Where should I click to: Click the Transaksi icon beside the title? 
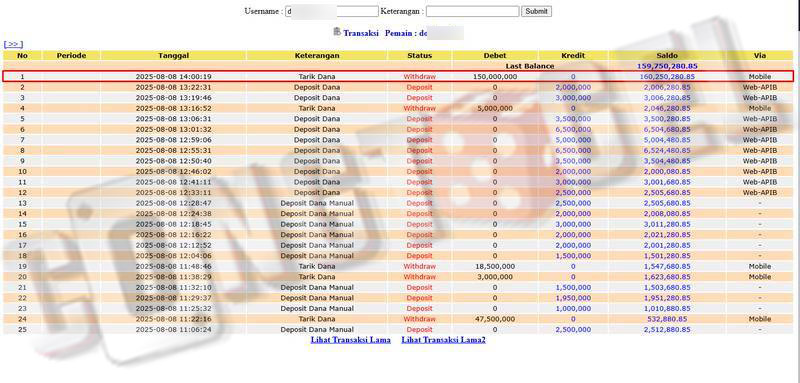point(337,32)
